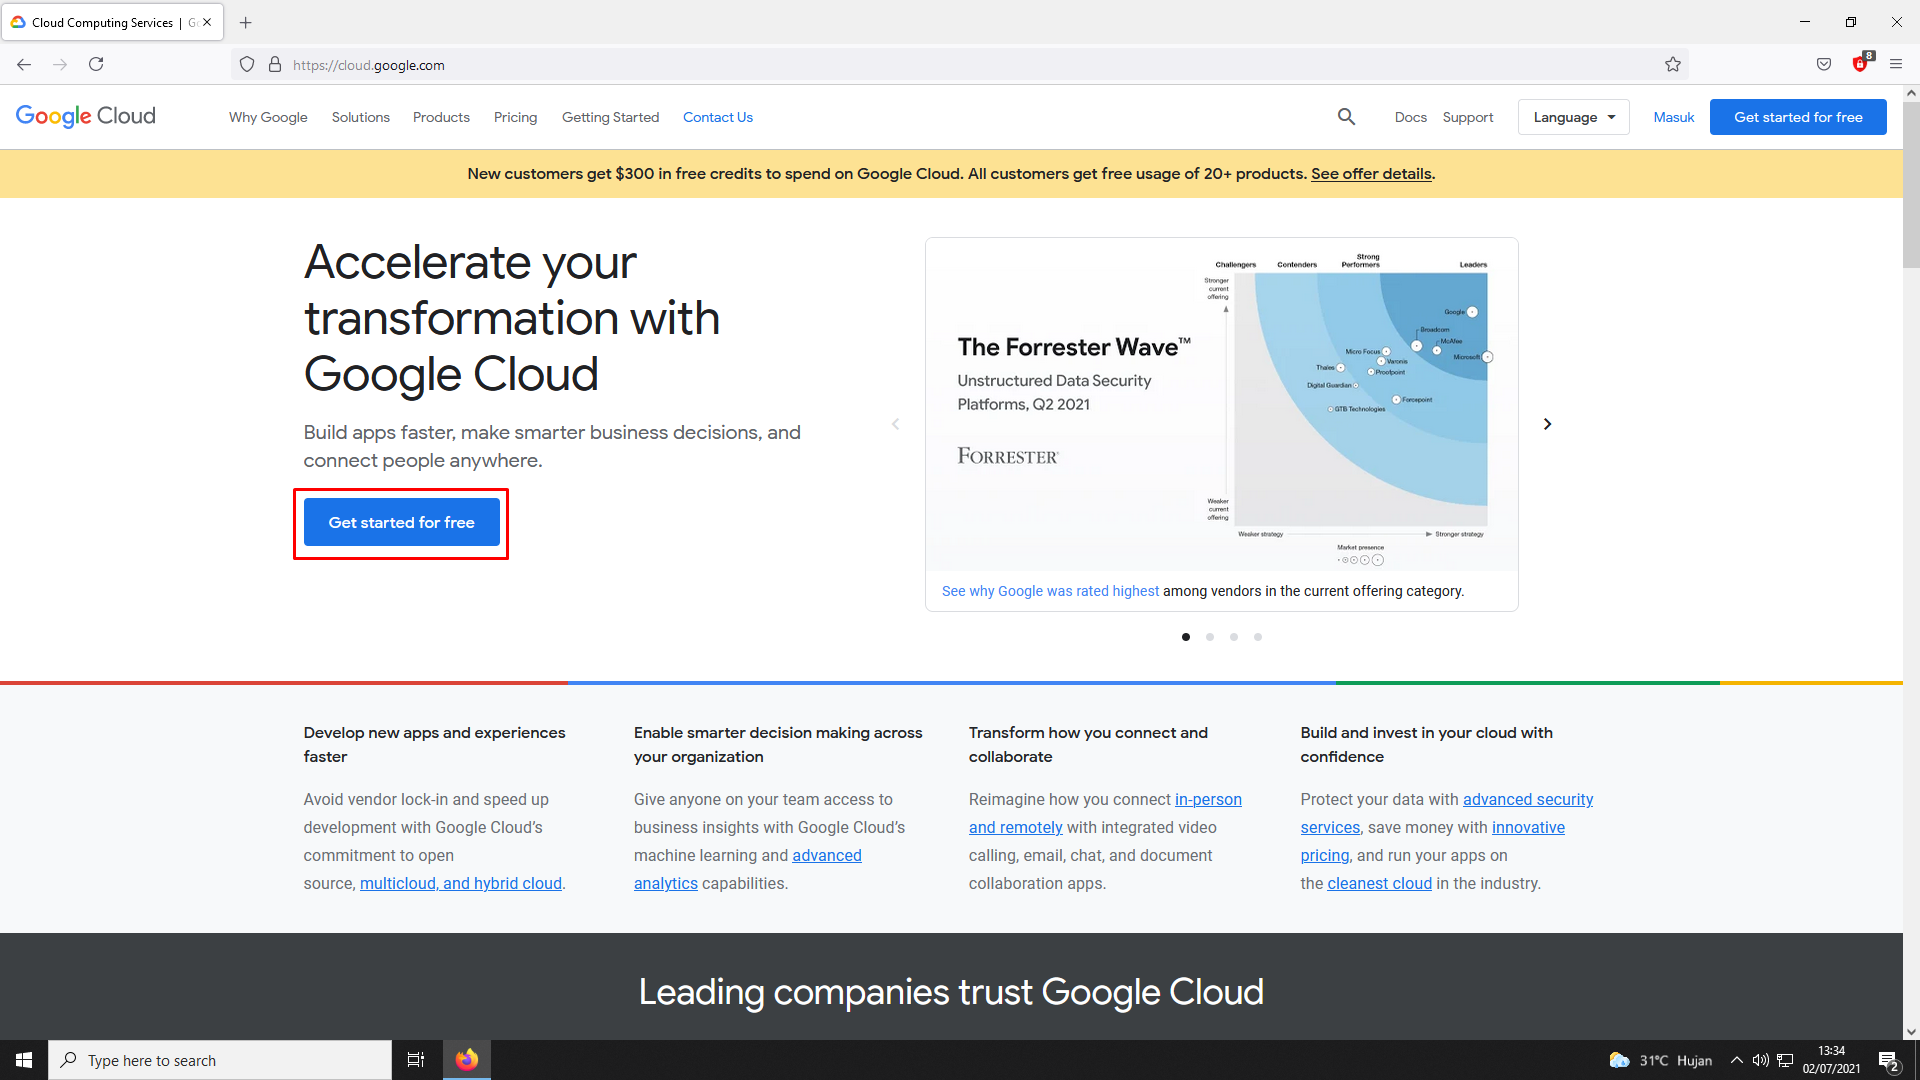This screenshot has height=1080, width=1920.
Task: Click the hero Get started for free button
Action: click(401, 523)
